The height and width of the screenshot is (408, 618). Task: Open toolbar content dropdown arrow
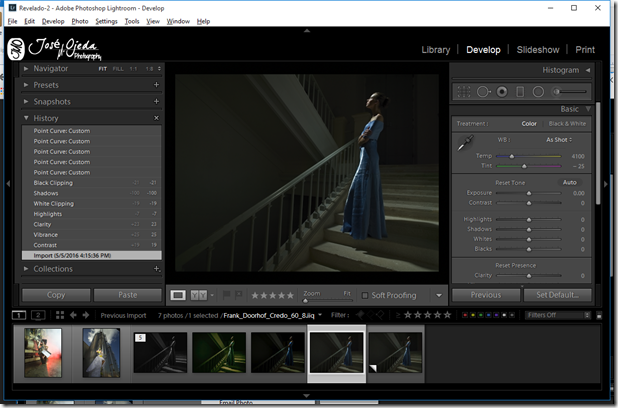click(x=439, y=295)
